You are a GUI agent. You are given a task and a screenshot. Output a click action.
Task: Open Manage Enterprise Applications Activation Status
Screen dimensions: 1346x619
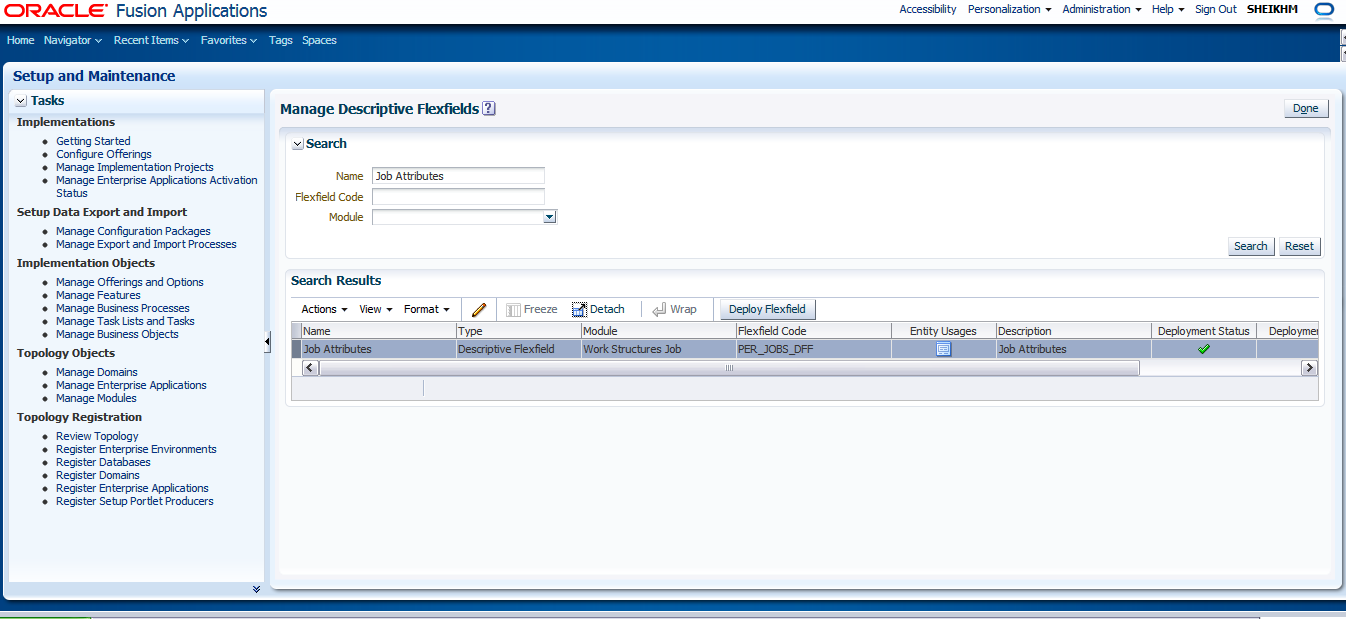[156, 187]
